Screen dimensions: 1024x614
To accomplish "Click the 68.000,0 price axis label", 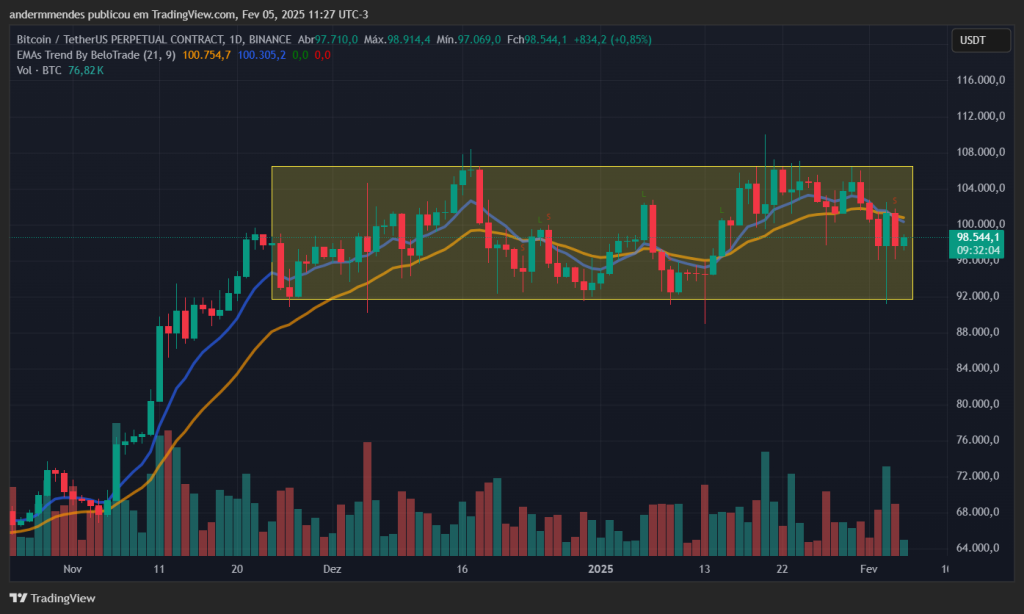I will tap(978, 511).
